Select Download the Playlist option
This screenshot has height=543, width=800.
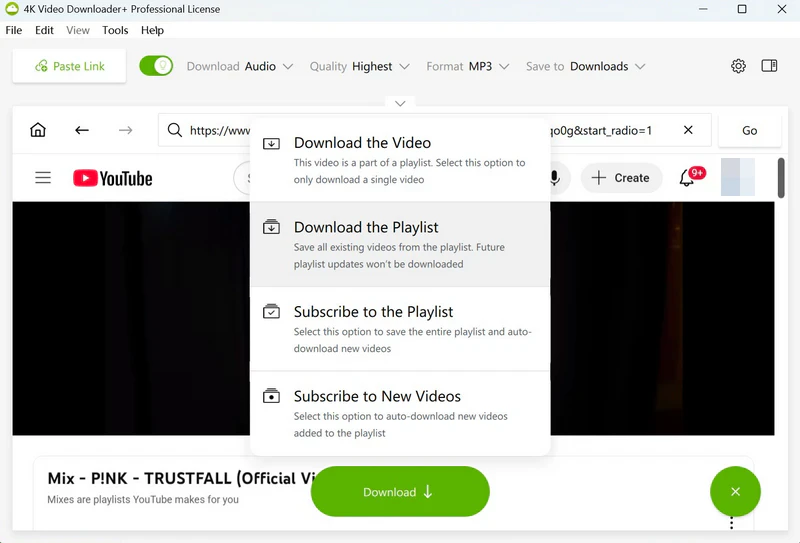pos(400,244)
